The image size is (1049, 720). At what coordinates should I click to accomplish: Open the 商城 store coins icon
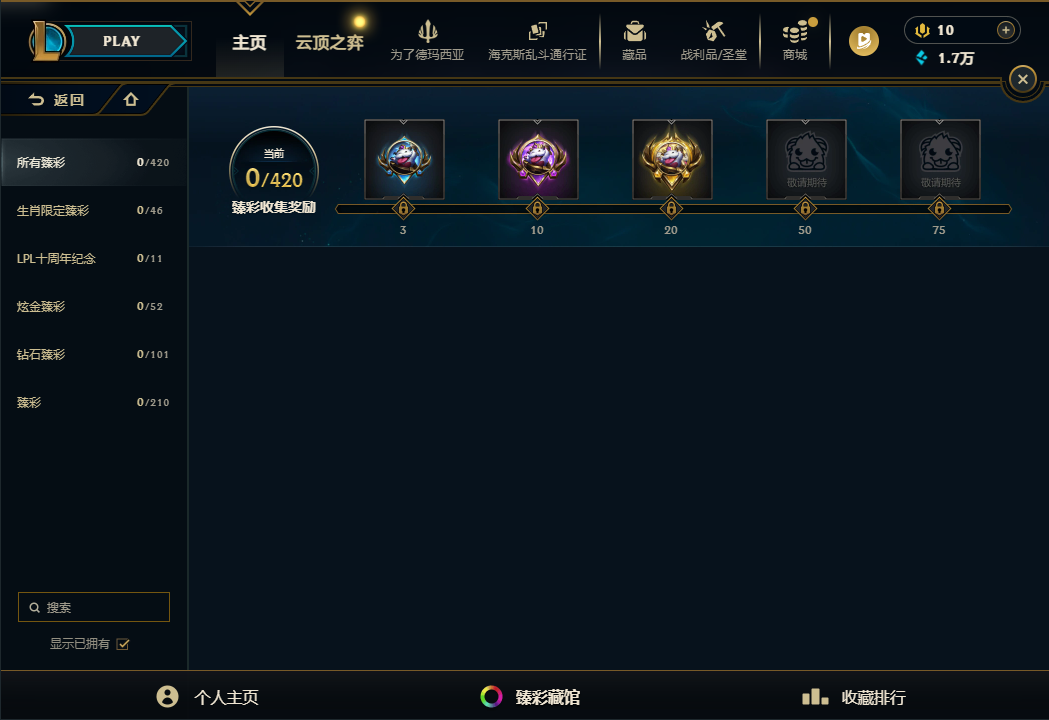click(x=795, y=31)
